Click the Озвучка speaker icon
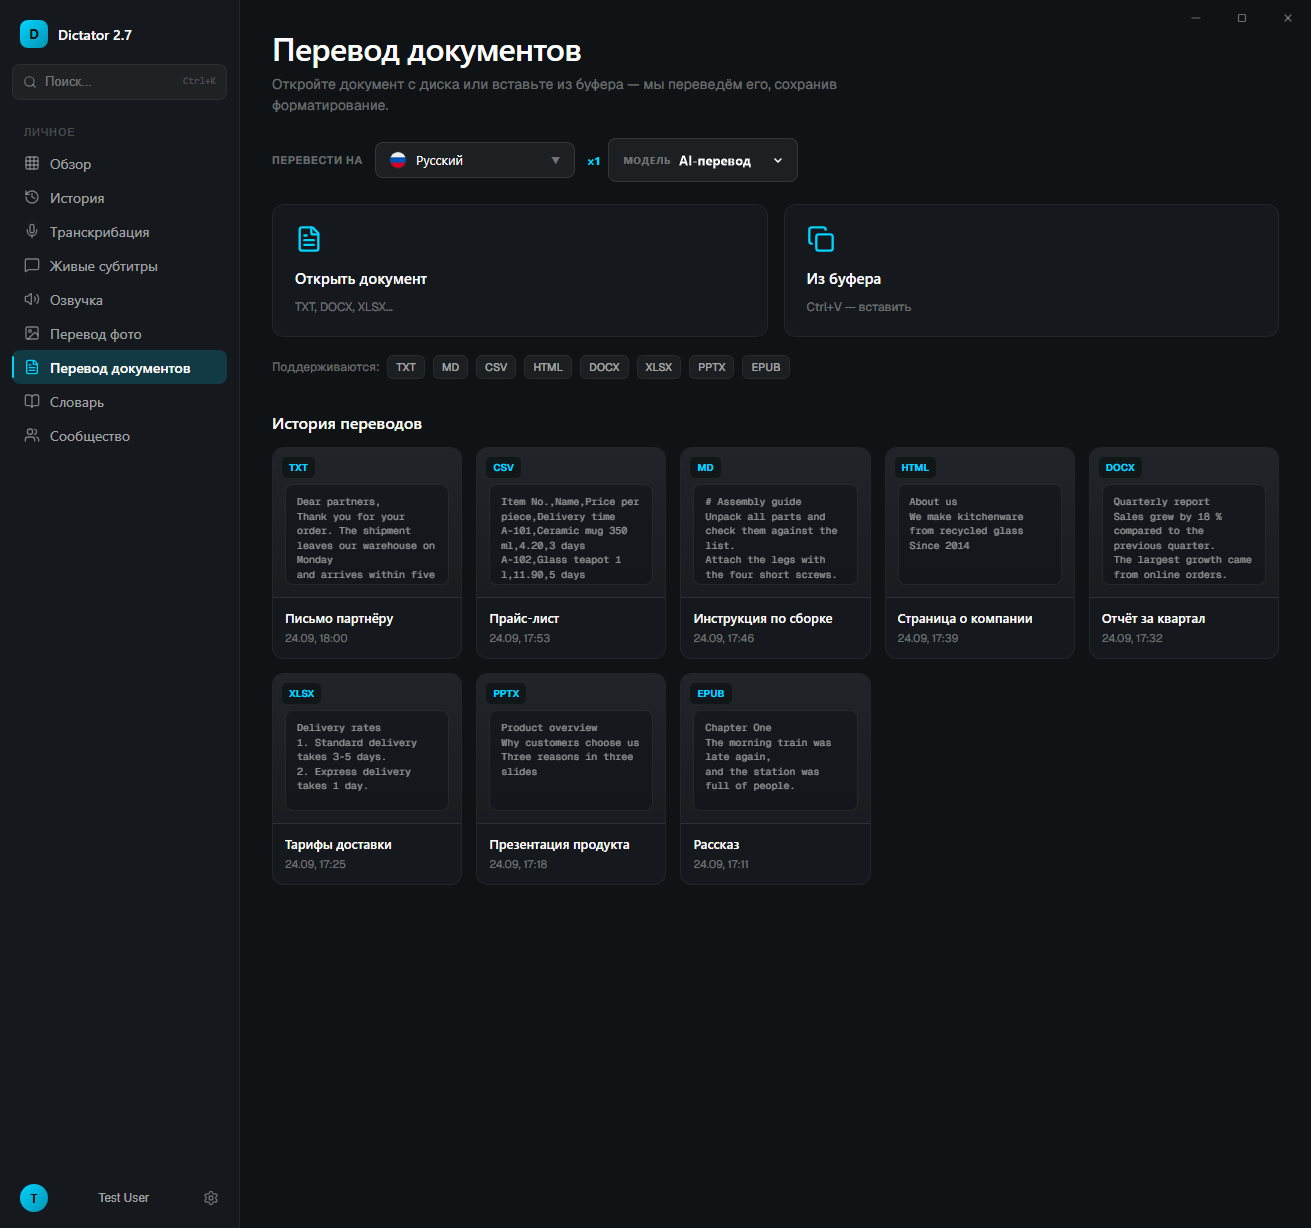Screen dimensions: 1311x1228 pos(32,299)
